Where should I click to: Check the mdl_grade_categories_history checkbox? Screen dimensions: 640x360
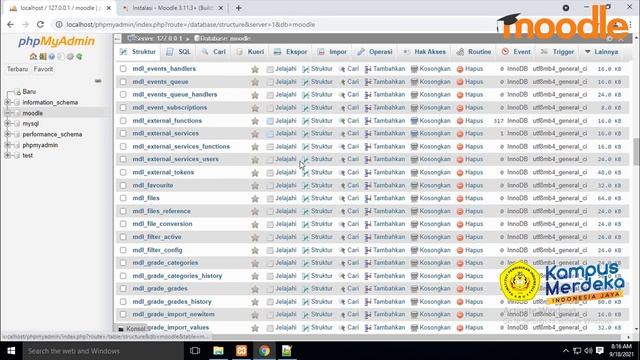(x=123, y=276)
